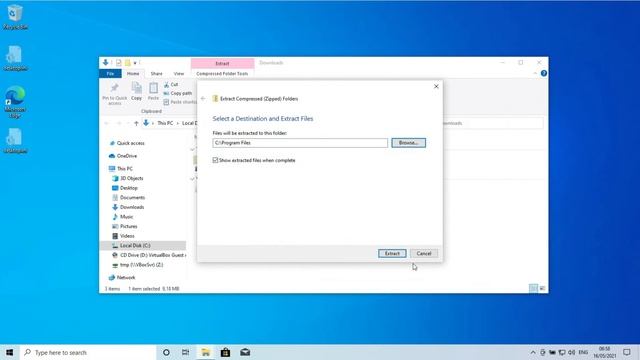Open 3D Objects folder in sidebar
Image resolution: width=640 pixels, height=360 pixels.
tap(128, 178)
